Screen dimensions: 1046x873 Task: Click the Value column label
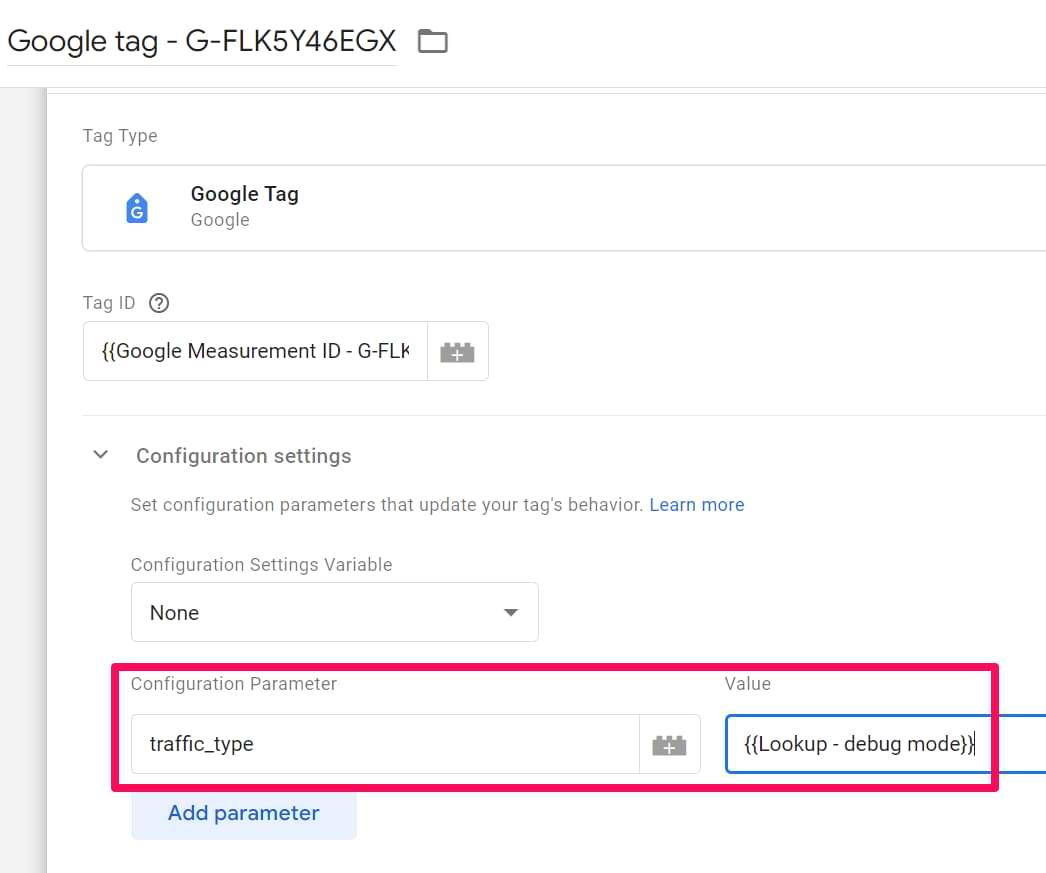[747, 684]
